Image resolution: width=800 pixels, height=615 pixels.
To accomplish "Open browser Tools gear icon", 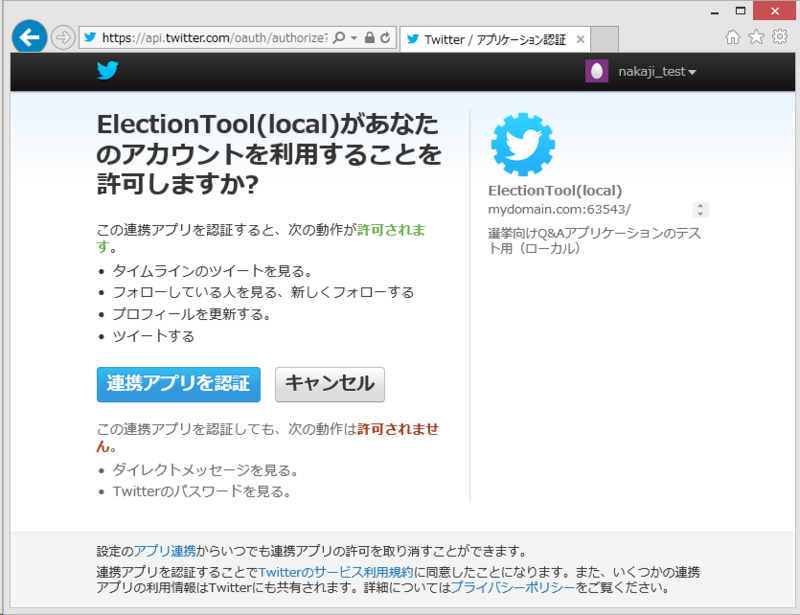I will pyautogui.click(x=780, y=37).
